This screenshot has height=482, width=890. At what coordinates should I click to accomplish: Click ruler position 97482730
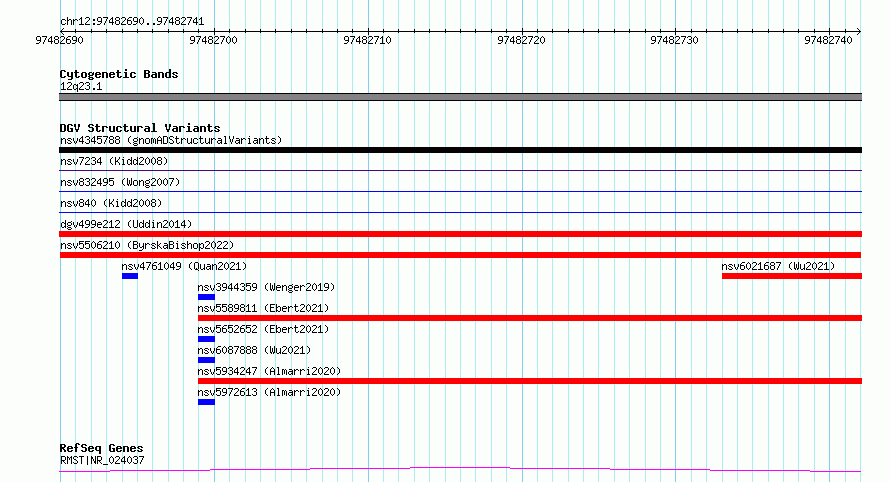(674, 40)
